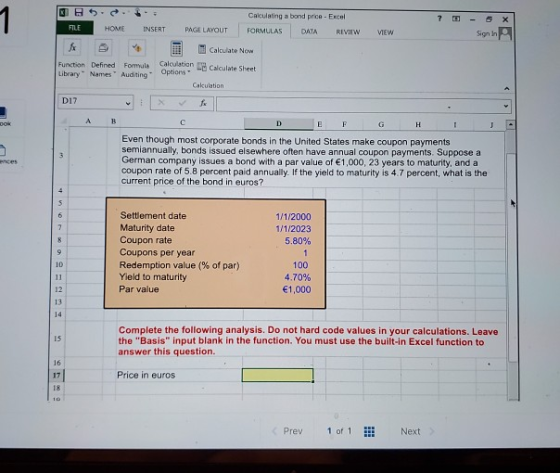Click the Settlement date value 1/1/2000
560x473 pixels.
click(x=293, y=216)
